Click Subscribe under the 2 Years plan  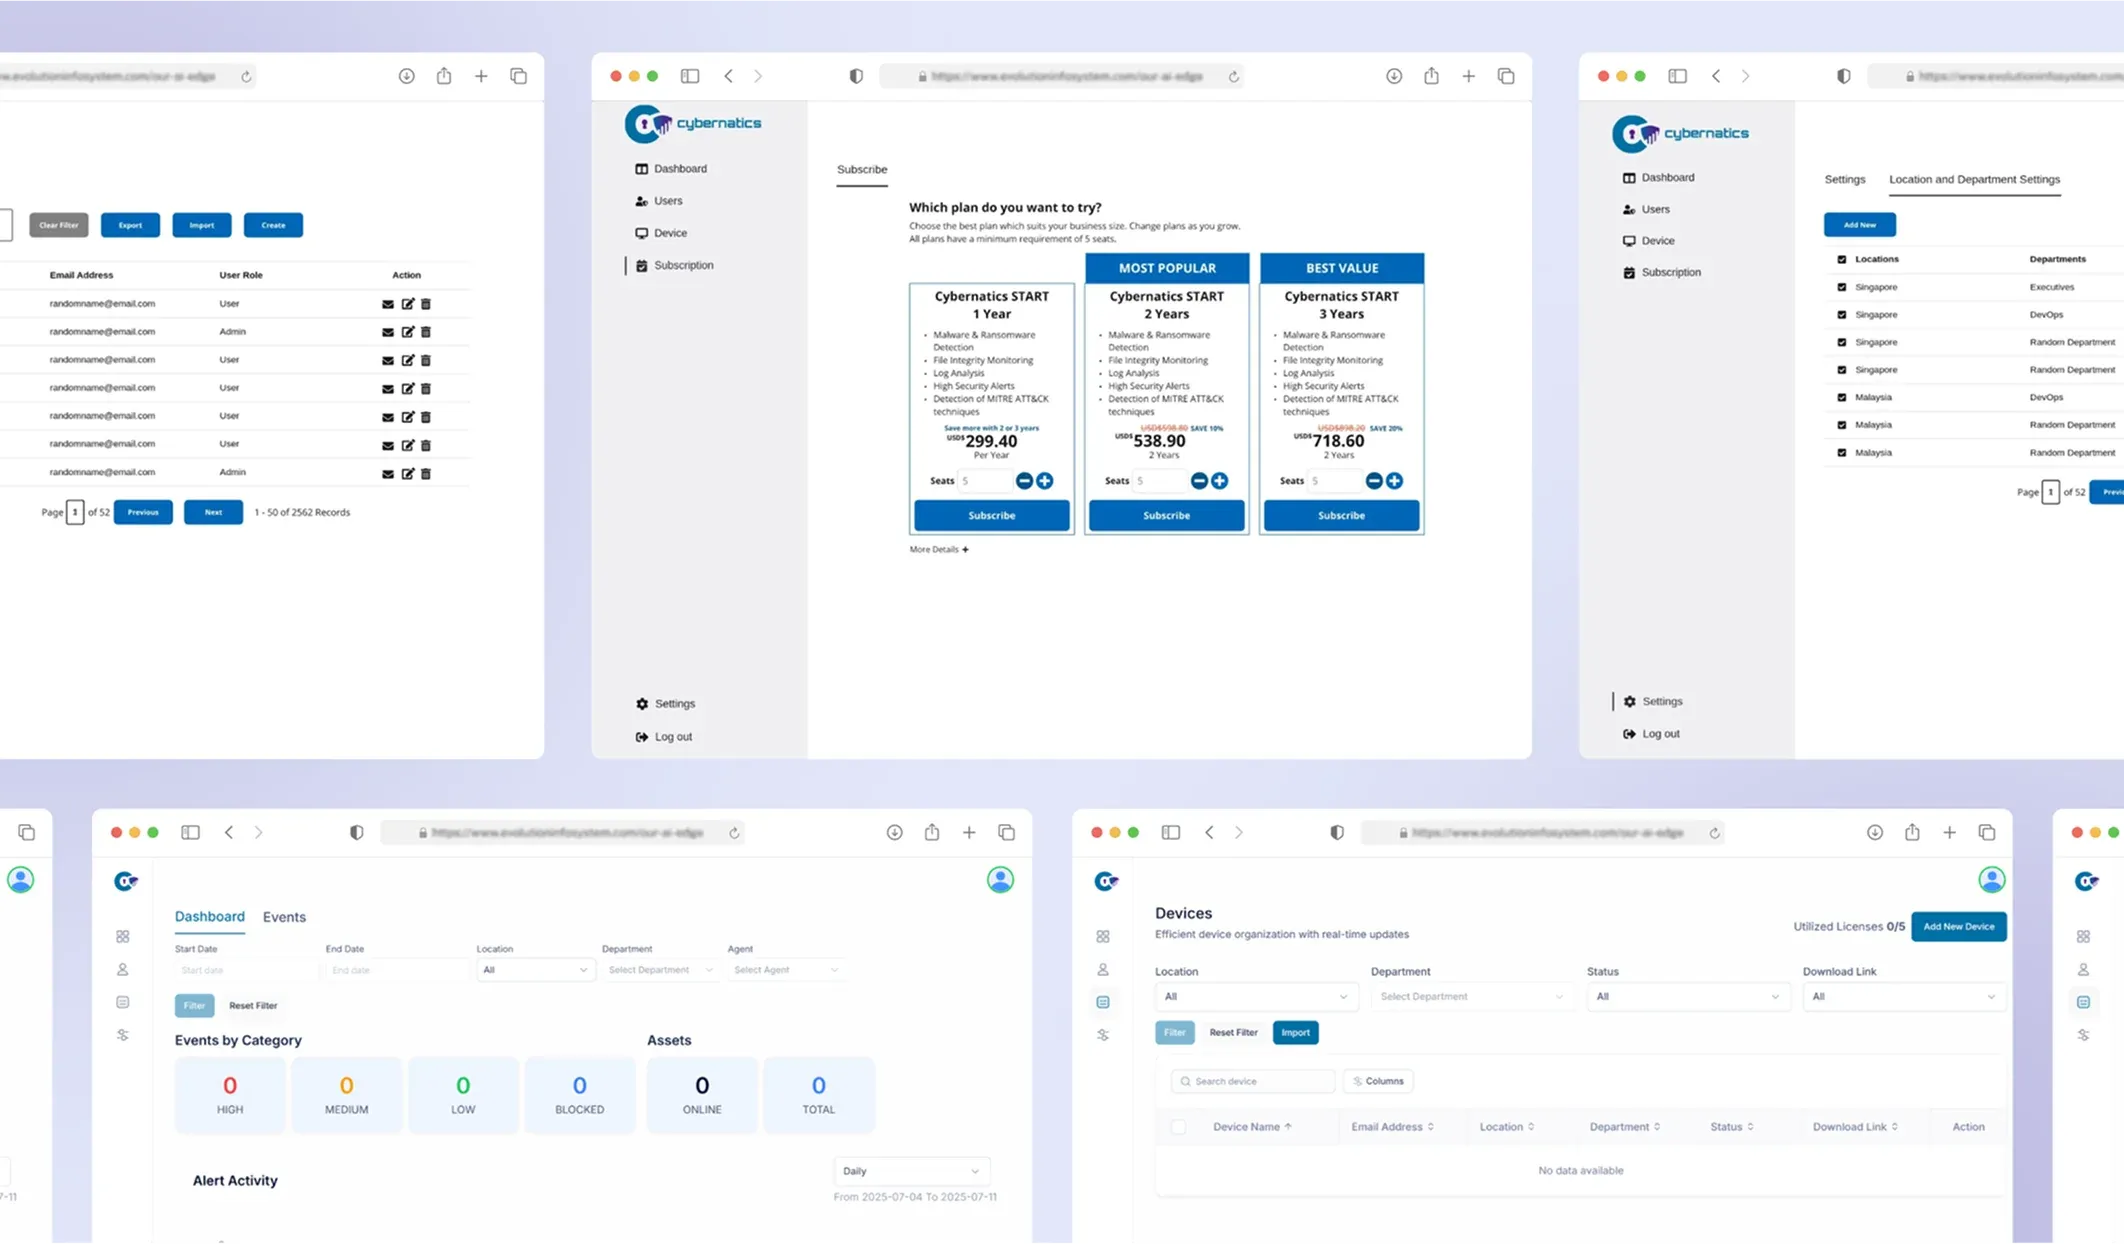tap(1166, 516)
